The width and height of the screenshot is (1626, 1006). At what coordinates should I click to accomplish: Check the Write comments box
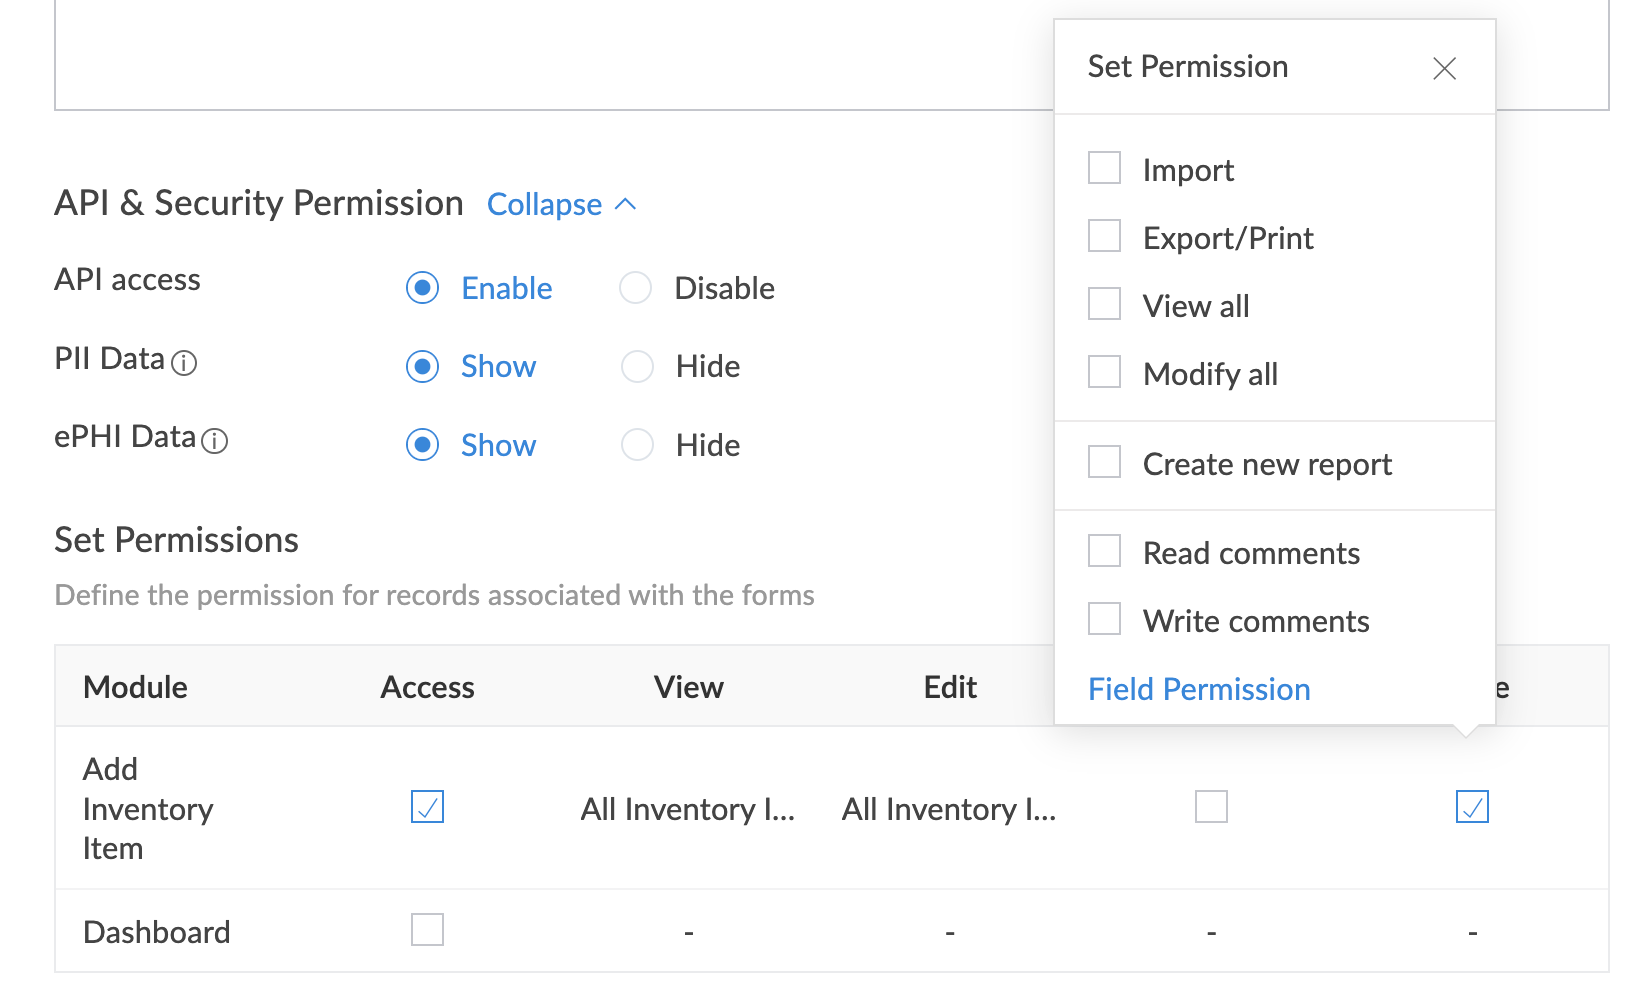(1104, 619)
